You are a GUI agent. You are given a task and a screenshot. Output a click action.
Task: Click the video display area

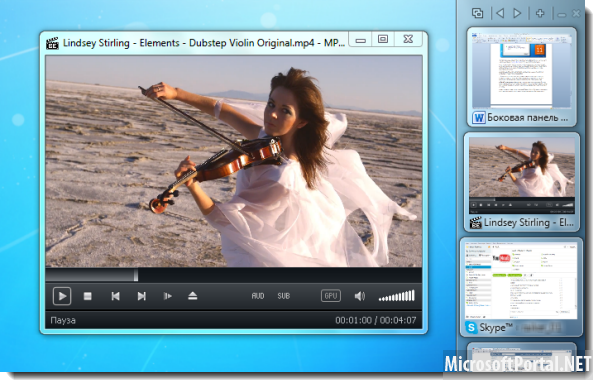233,161
